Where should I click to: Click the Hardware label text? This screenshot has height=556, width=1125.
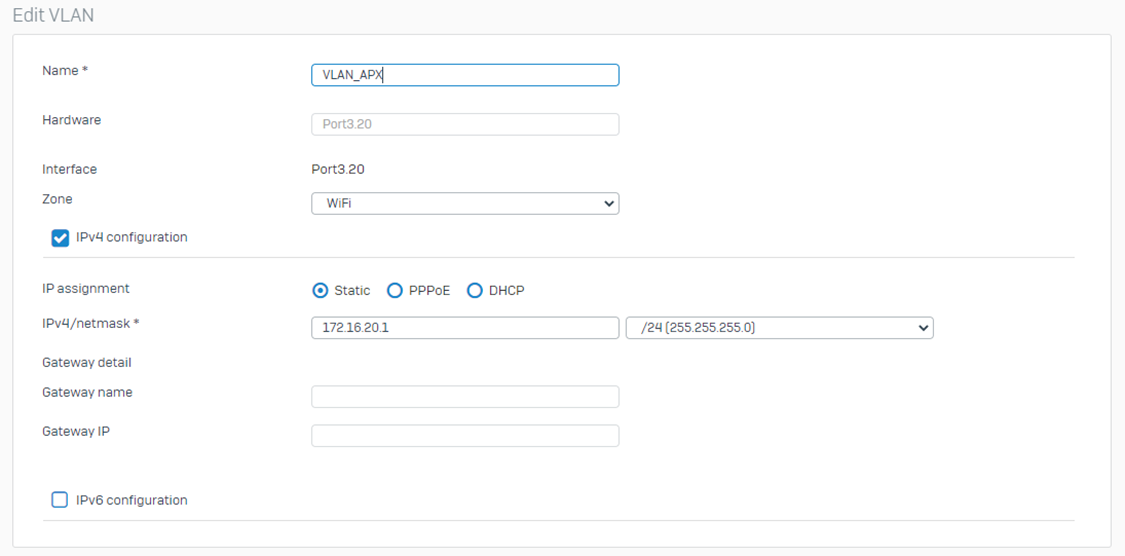[72, 120]
